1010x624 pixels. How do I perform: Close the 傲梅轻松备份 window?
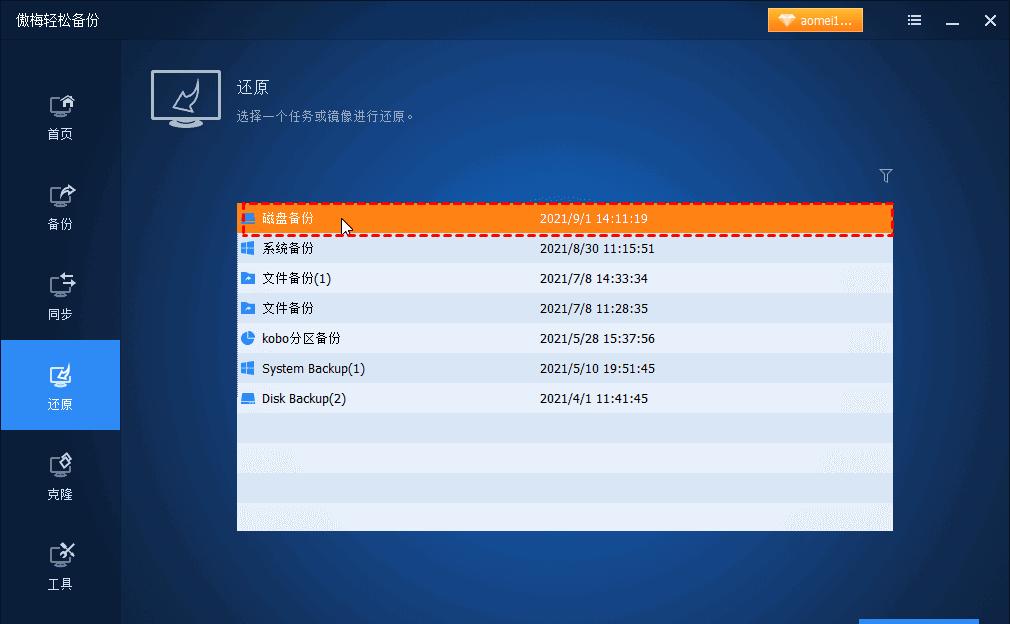991,21
